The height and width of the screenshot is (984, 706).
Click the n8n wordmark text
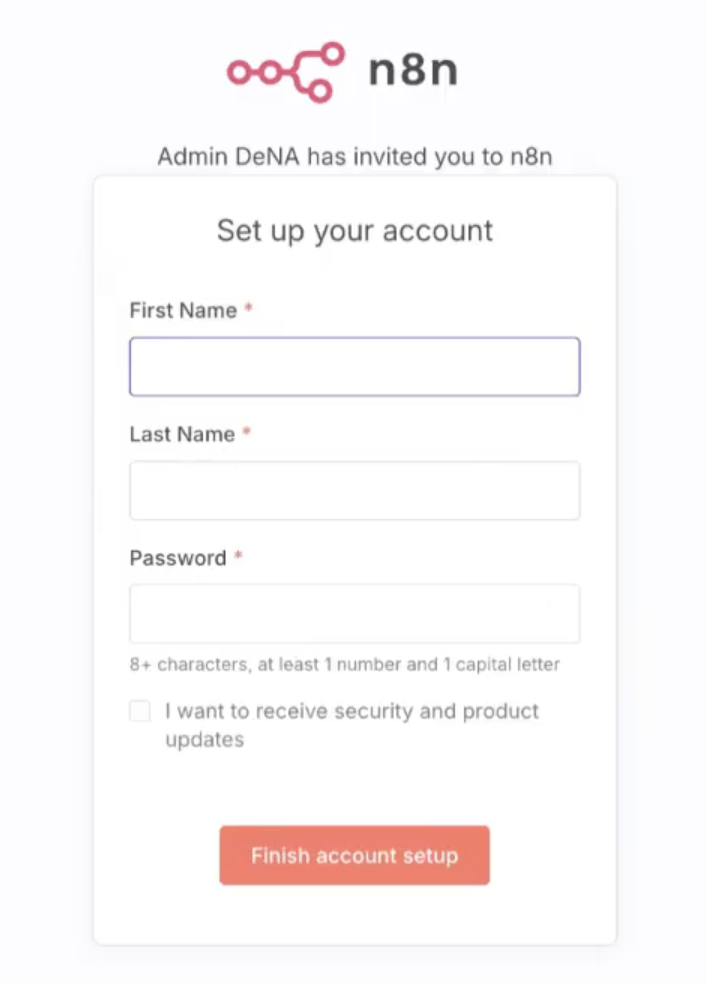(413, 72)
